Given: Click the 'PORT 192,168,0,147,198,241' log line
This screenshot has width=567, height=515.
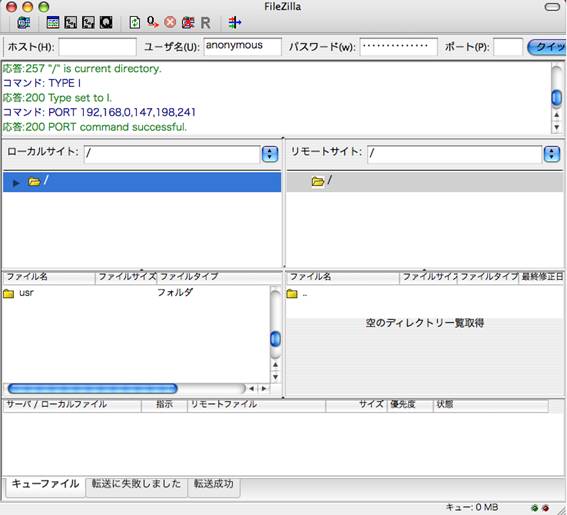Looking at the screenshot, I should pyautogui.click(x=99, y=112).
